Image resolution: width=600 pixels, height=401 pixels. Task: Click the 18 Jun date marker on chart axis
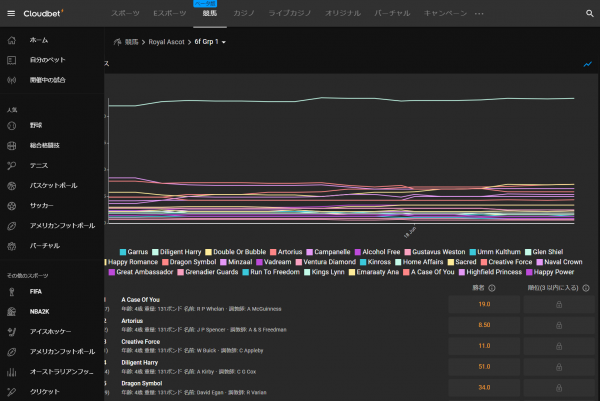[x=410, y=232]
